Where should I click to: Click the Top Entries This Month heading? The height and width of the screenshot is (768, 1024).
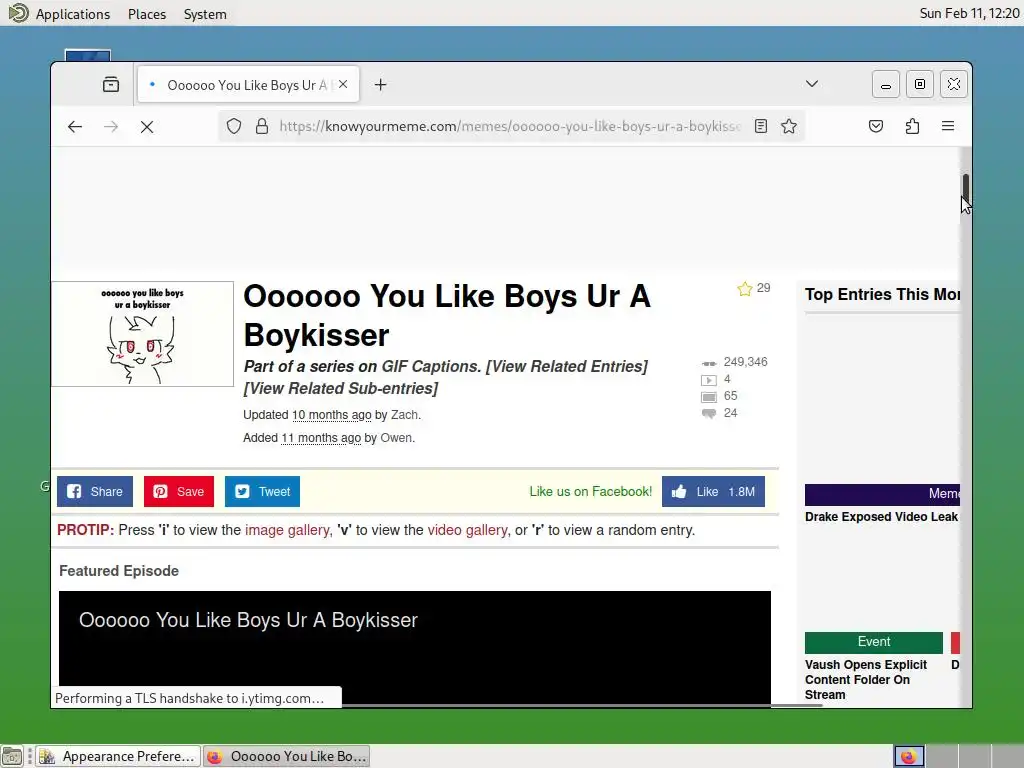(x=882, y=295)
